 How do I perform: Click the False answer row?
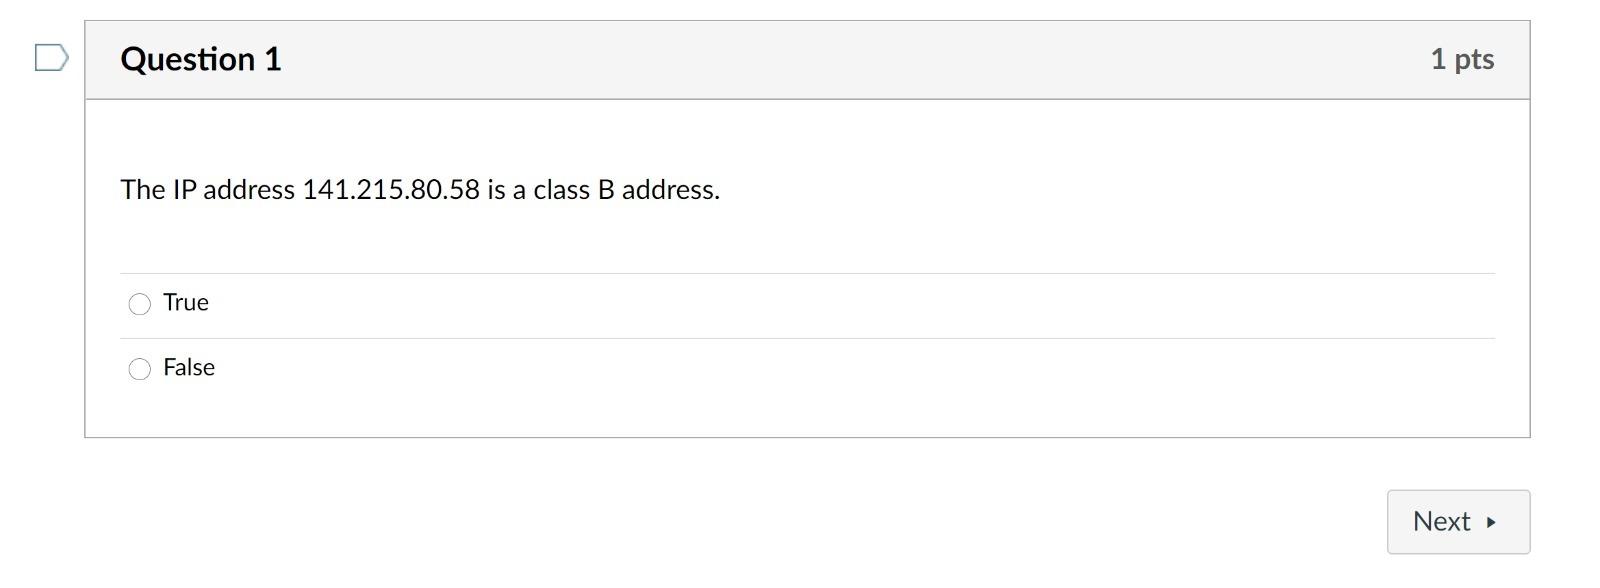tap(189, 368)
